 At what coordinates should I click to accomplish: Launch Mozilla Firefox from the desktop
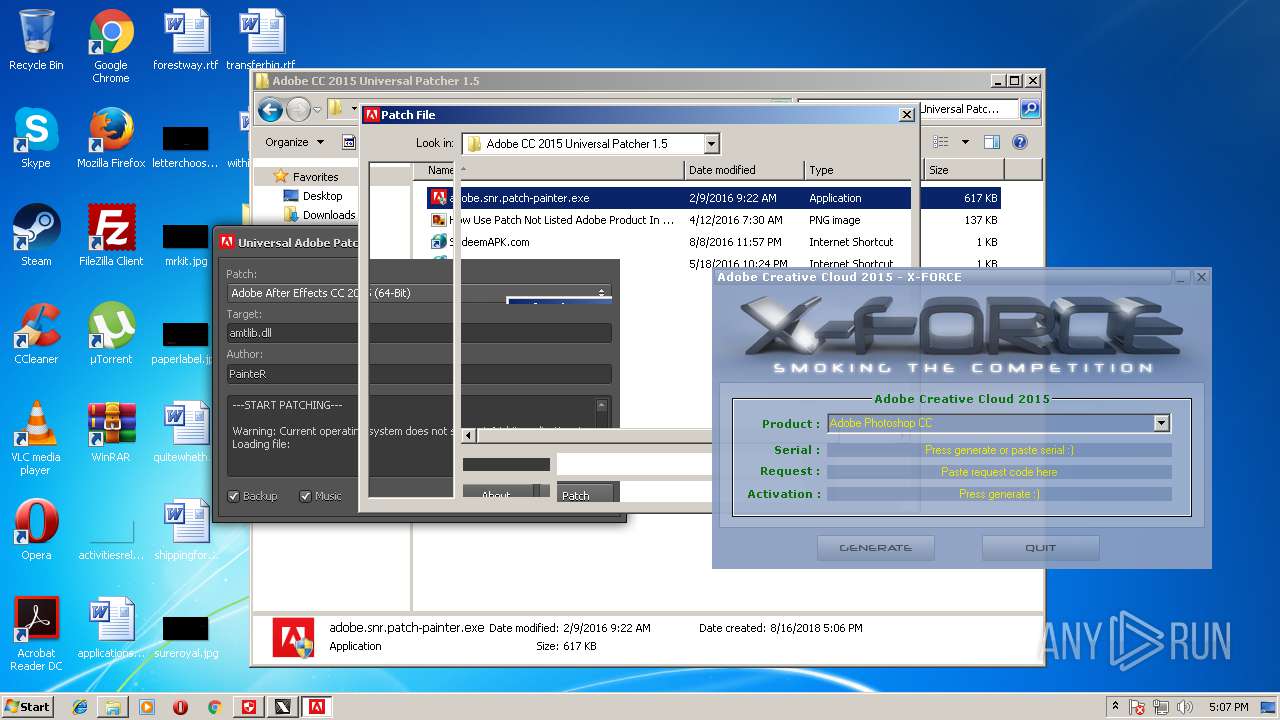click(111, 138)
